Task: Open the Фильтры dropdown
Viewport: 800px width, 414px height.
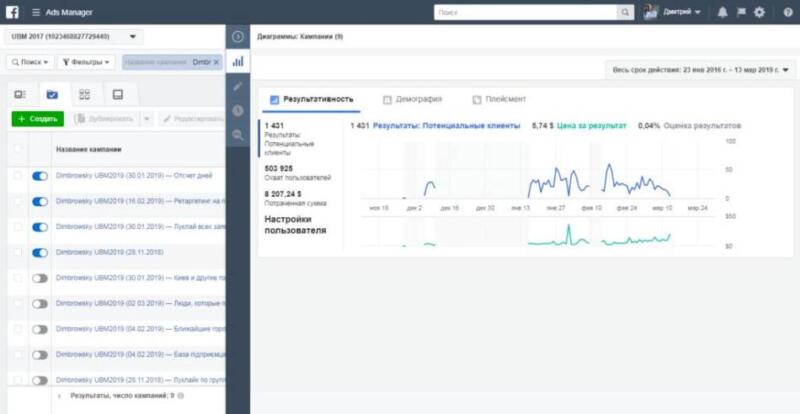Action: (x=86, y=62)
